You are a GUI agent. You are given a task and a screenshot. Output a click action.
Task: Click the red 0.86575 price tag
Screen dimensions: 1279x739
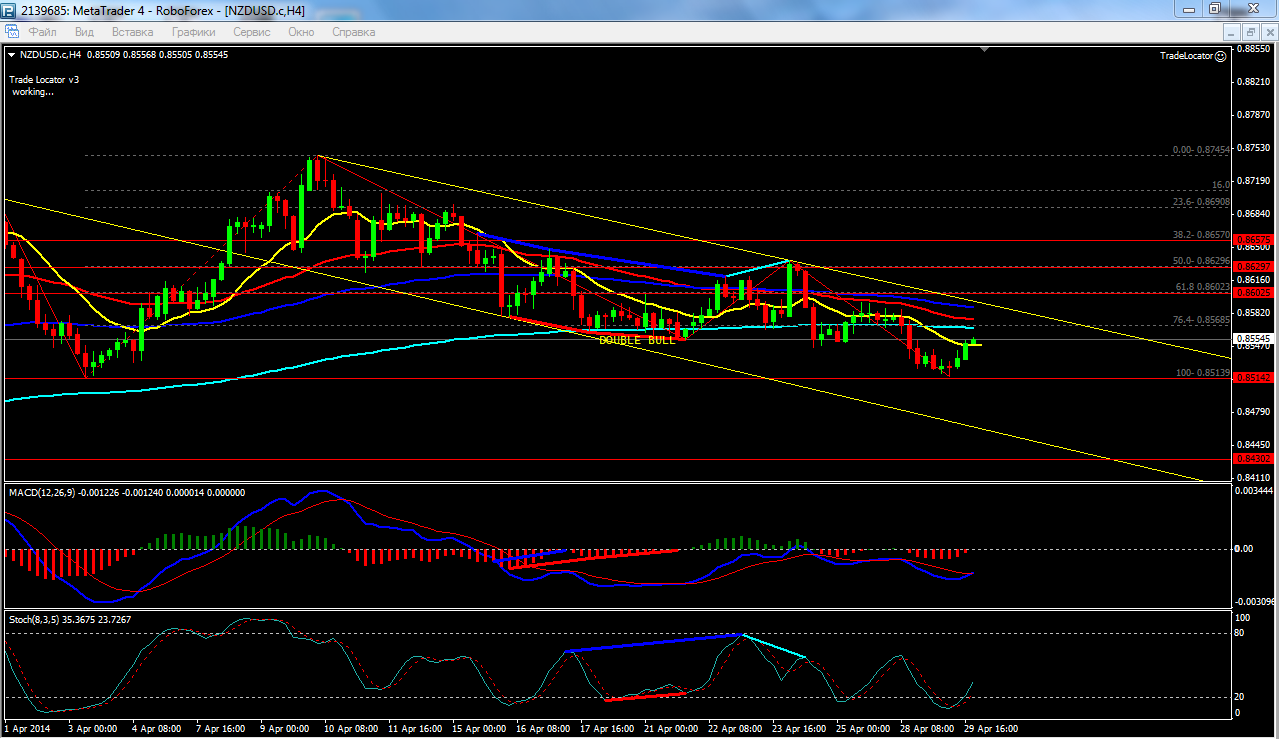click(1251, 240)
